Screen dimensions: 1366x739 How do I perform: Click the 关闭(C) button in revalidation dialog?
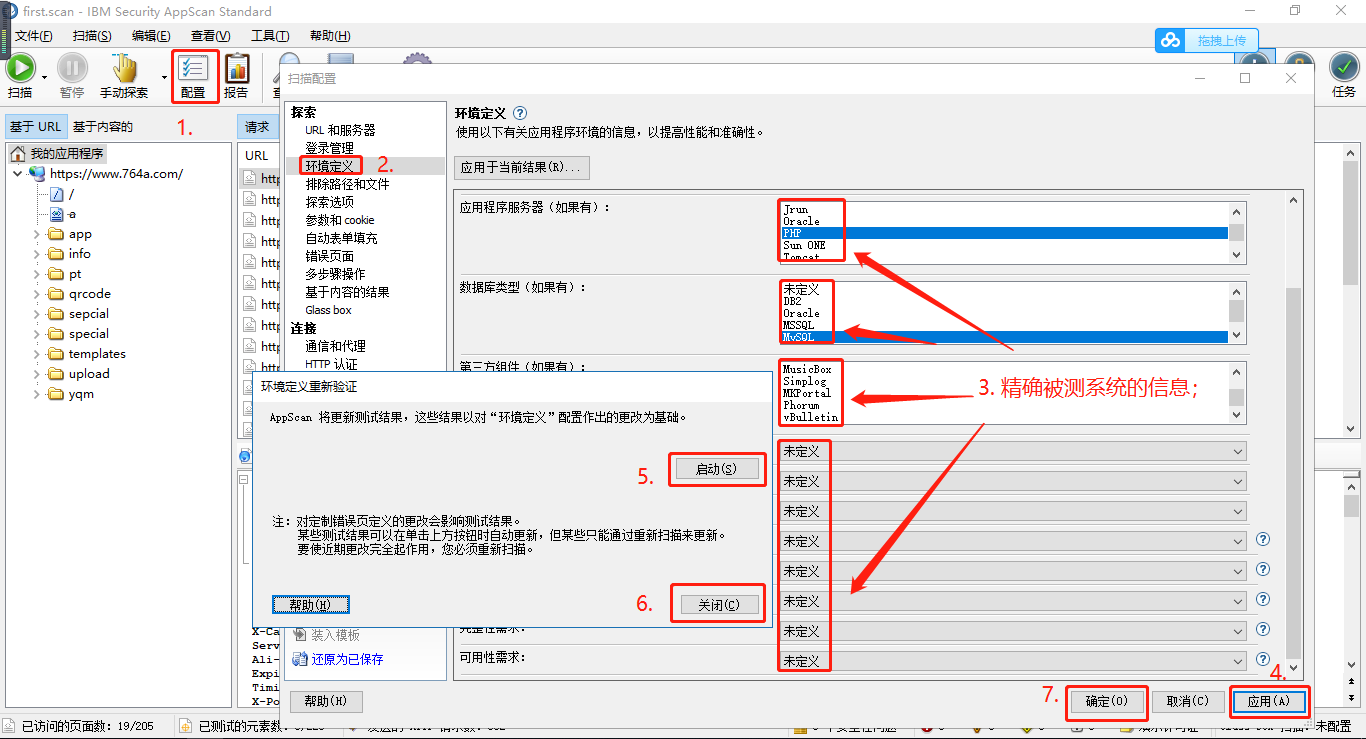(718, 605)
